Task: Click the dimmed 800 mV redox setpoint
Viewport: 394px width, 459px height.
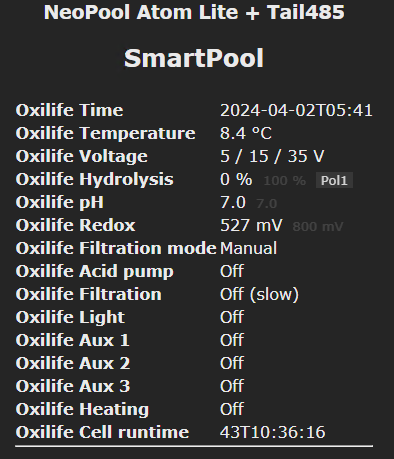Action: click(x=318, y=227)
